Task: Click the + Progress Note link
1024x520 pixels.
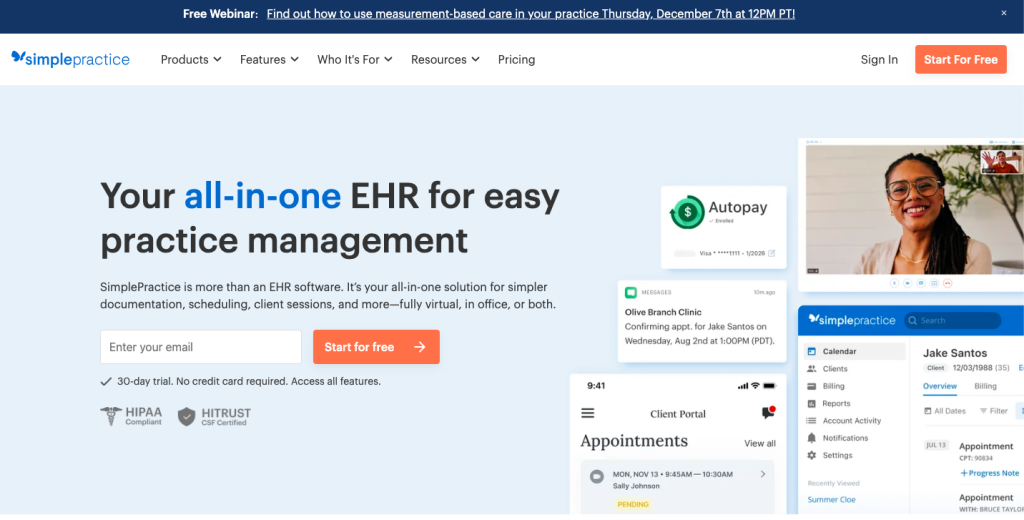Action: pos(989,473)
